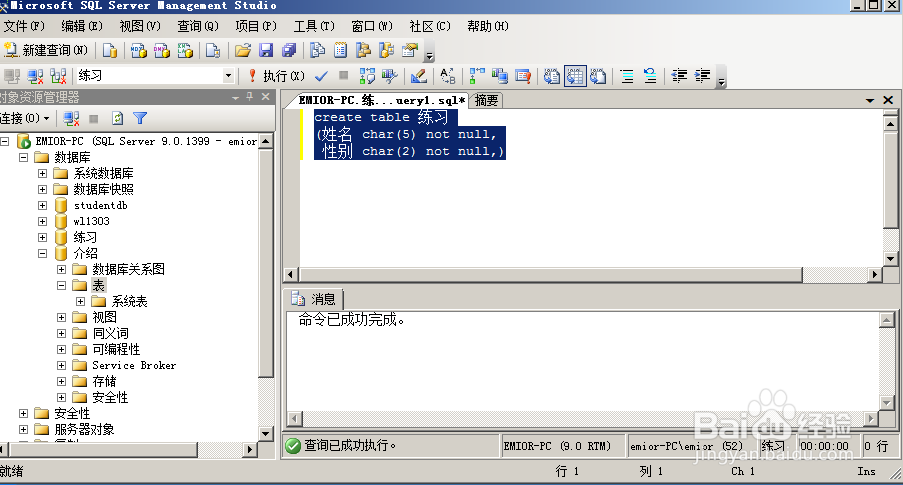
Task: Display the estimated execution plan
Action: (367, 76)
